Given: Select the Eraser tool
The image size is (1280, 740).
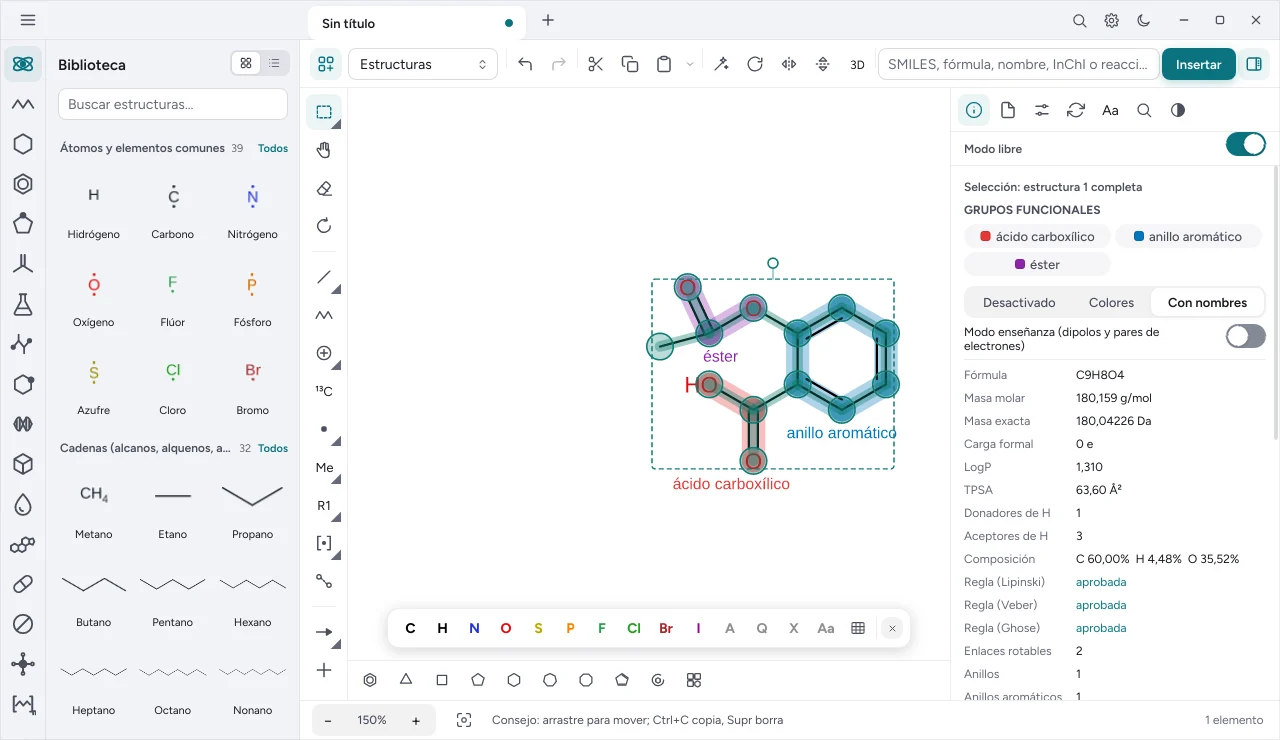Looking at the screenshot, I should (x=324, y=188).
